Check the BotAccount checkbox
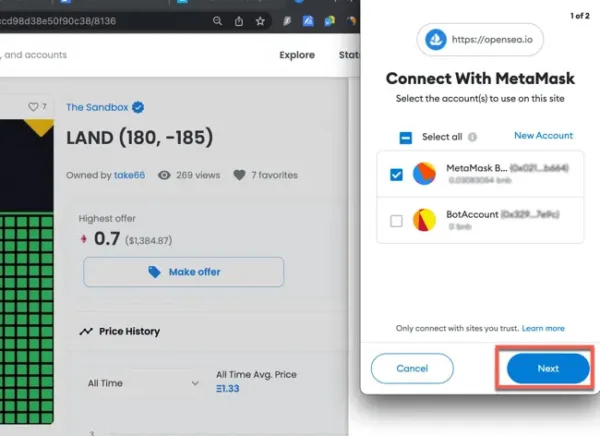 396,221
